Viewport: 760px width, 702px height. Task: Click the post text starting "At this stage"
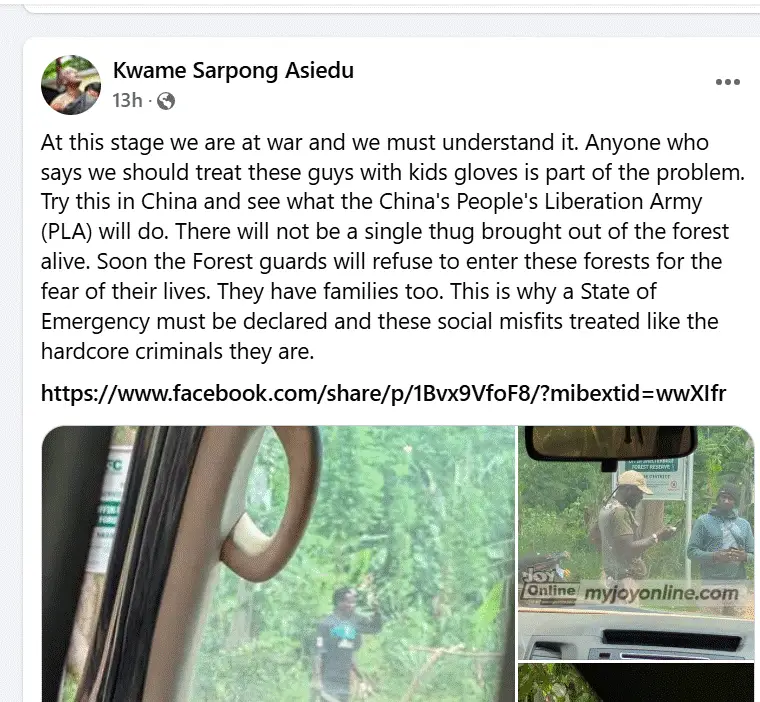(393, 247)
